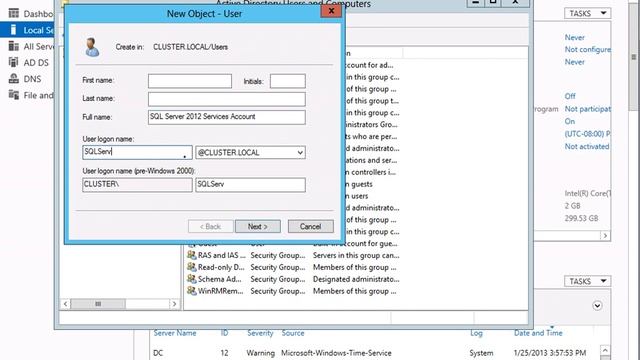Click the Last name input field
Screen dimensions: 640x360
pyautogui.click(x=227, y=99)
